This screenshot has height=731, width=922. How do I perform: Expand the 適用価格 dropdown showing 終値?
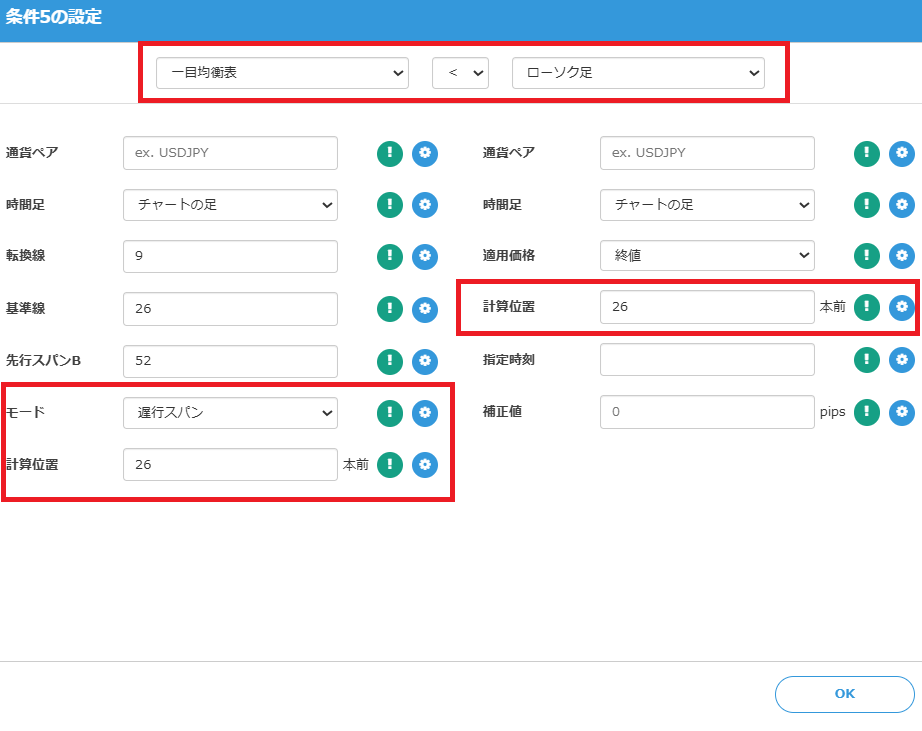pyautogui.click(x=707, y=256)
